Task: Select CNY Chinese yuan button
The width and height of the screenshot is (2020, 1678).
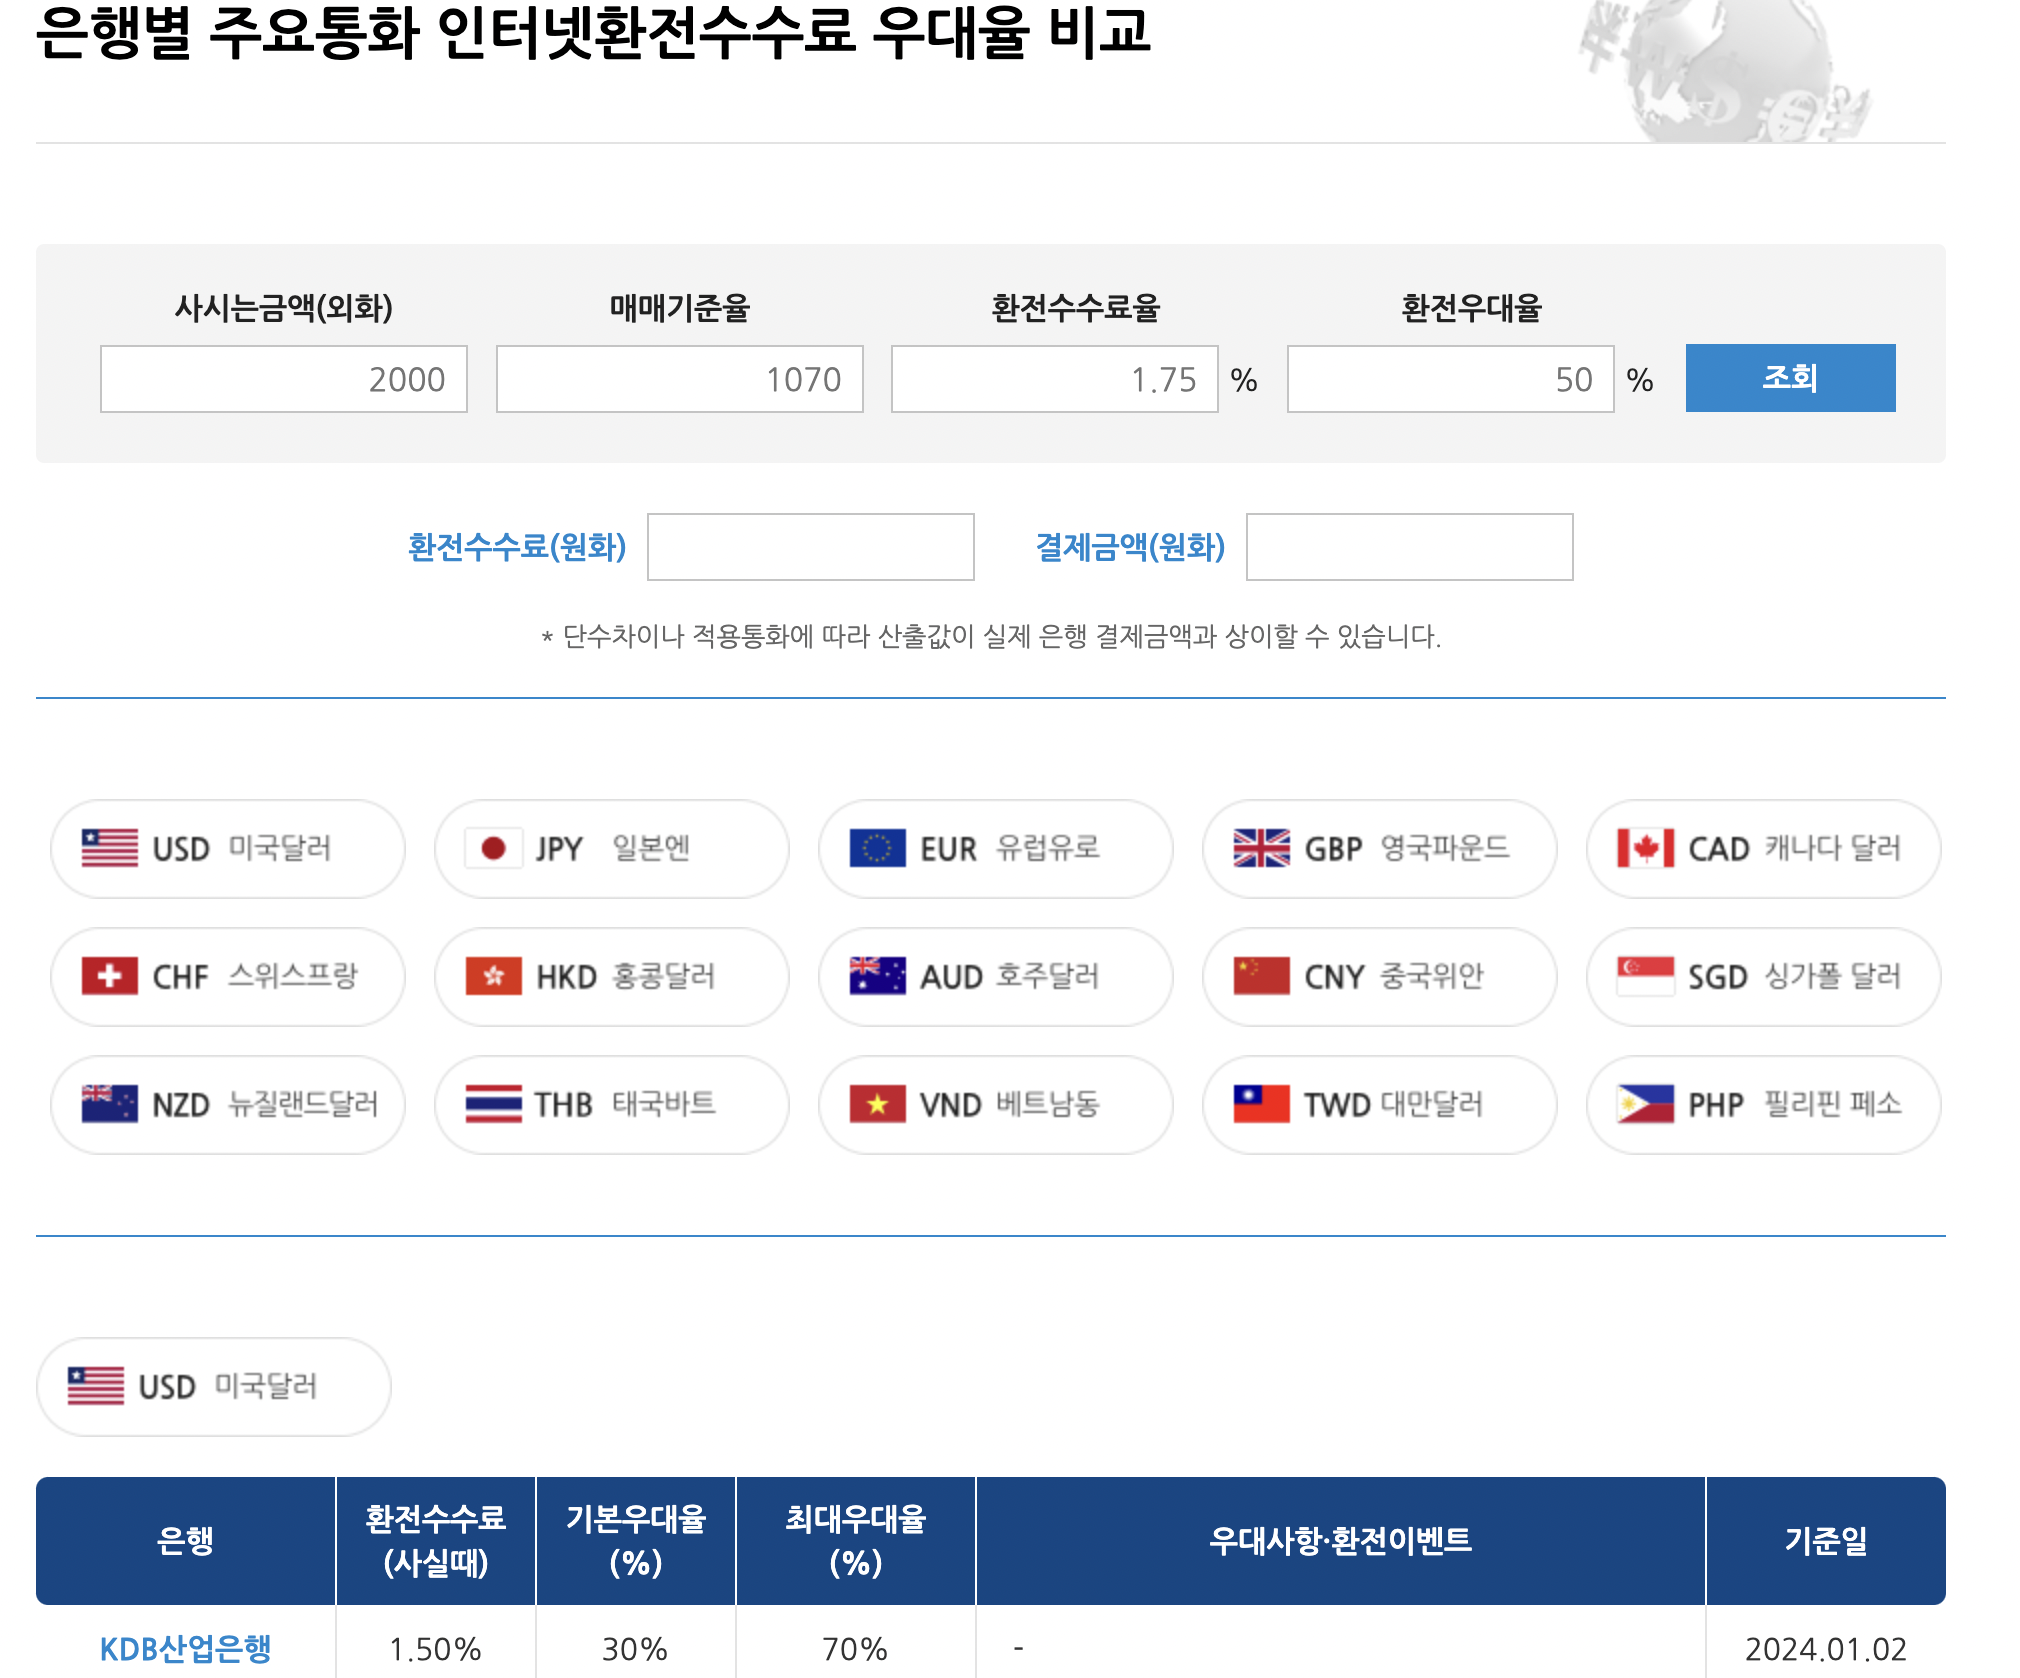Action: pos(1379,977)
